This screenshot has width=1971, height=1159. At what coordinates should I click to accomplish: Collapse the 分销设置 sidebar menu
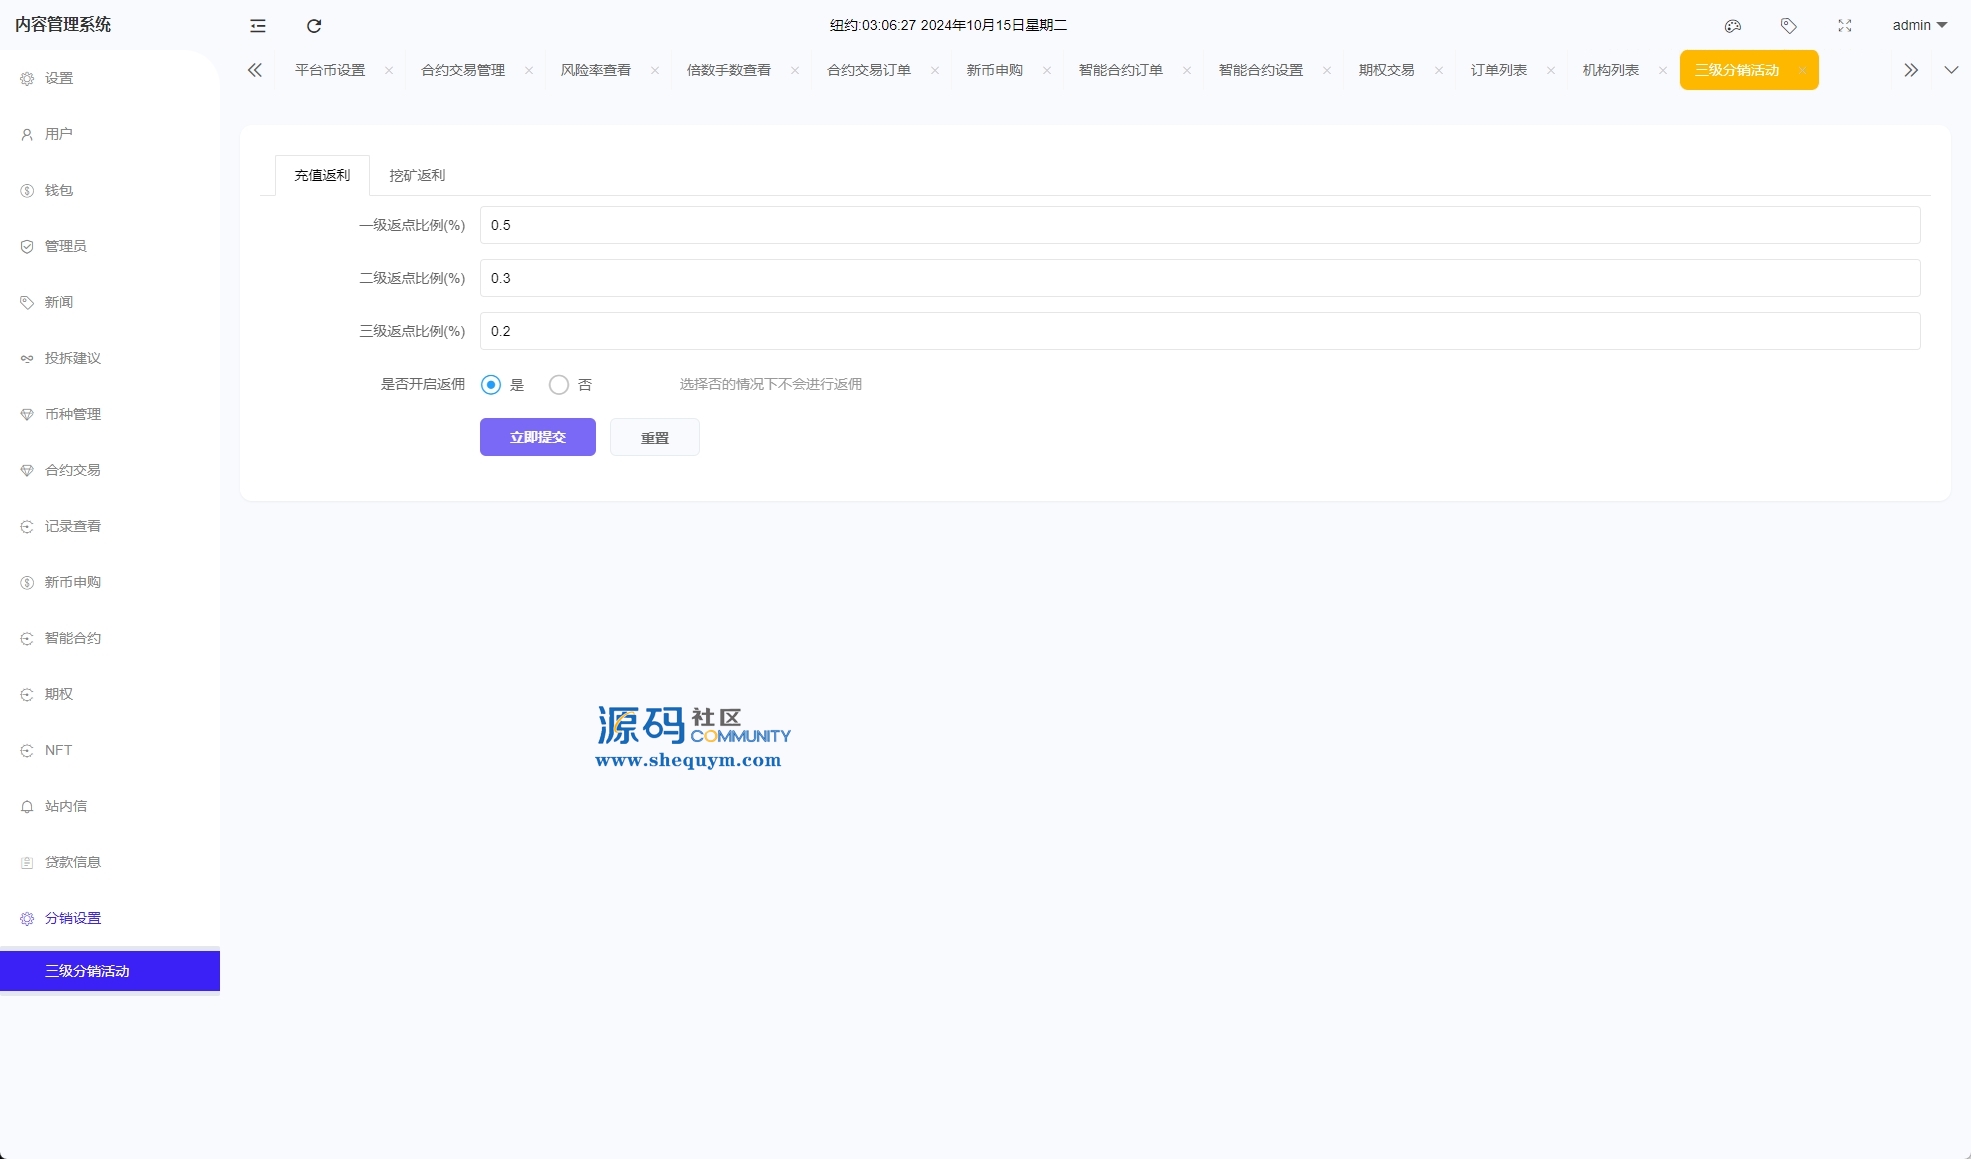(x=72, y=918)
